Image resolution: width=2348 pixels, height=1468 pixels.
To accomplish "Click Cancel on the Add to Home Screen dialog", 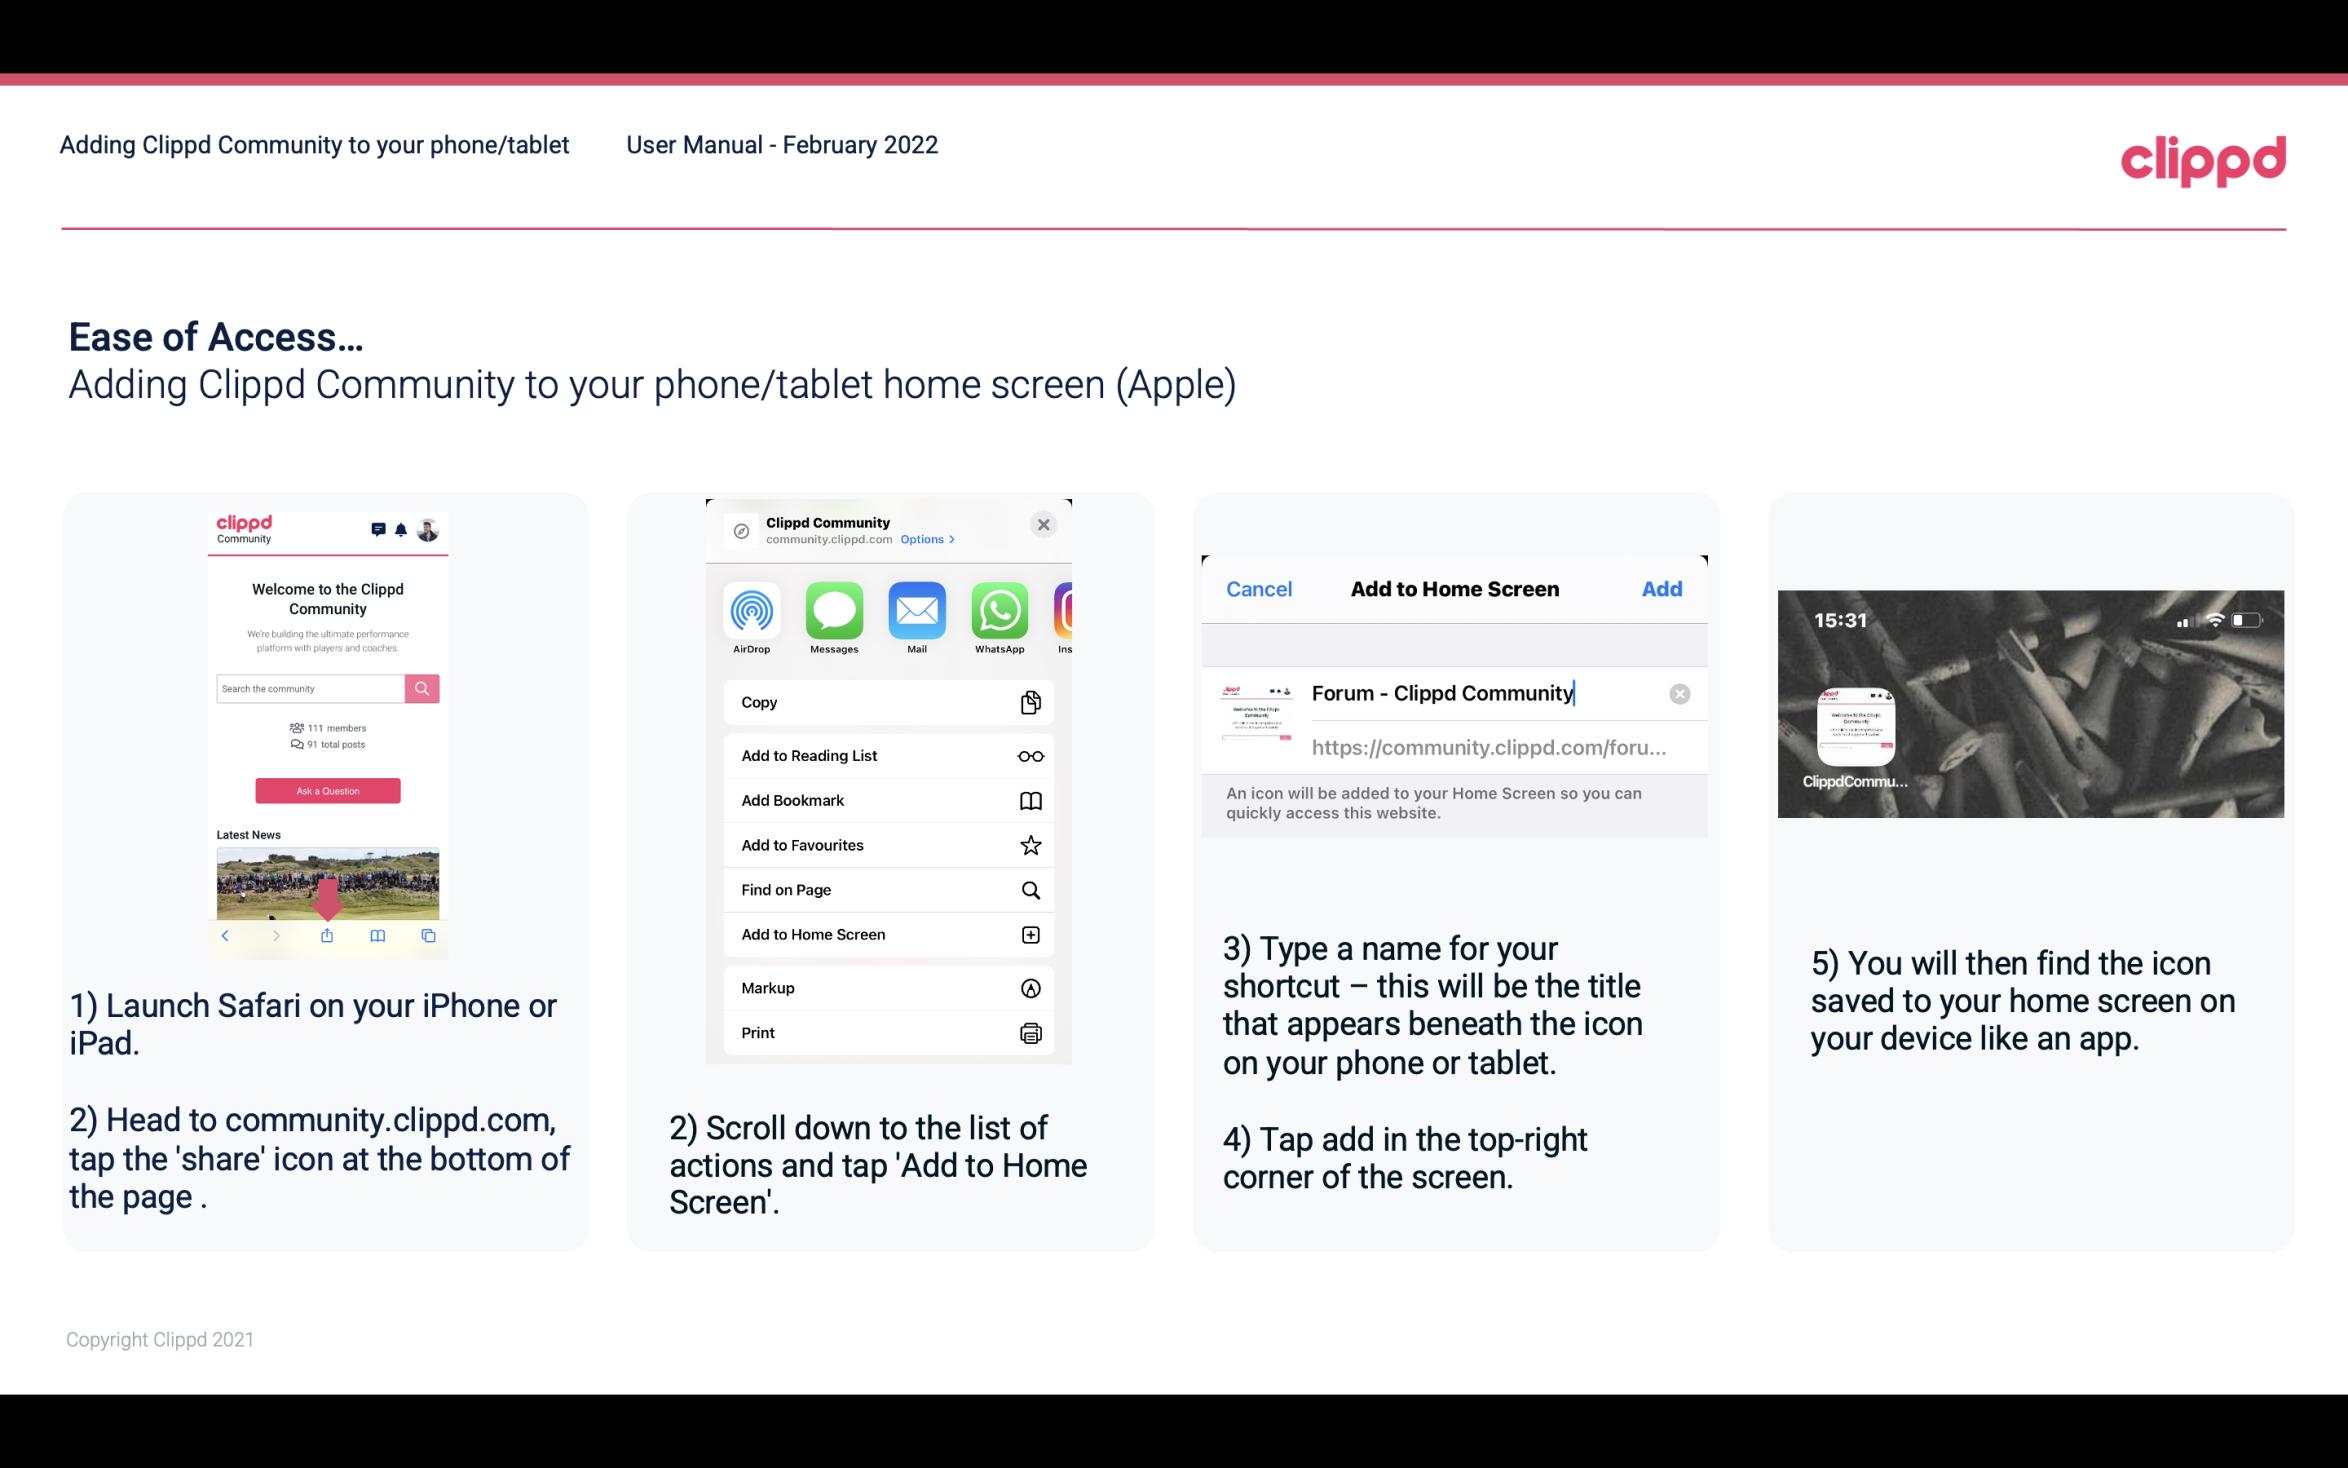I will click(1259, 587).
